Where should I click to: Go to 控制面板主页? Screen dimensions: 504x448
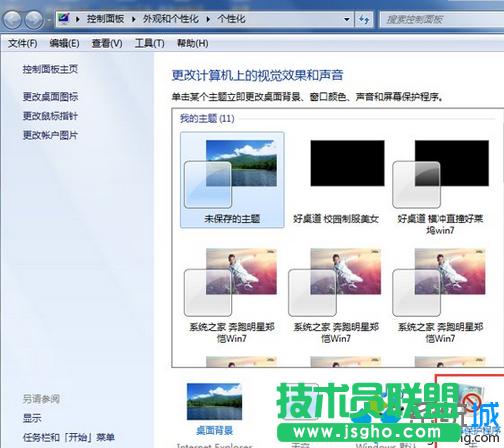tap(50, 69)
